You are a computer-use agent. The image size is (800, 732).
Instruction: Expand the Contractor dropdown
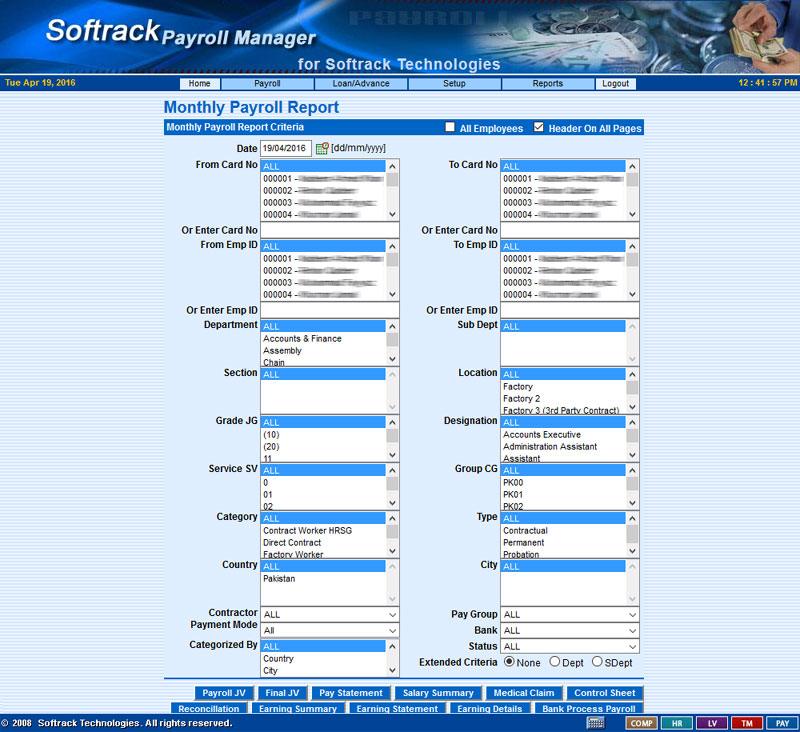pyautogui.click(x=330, y=615)
